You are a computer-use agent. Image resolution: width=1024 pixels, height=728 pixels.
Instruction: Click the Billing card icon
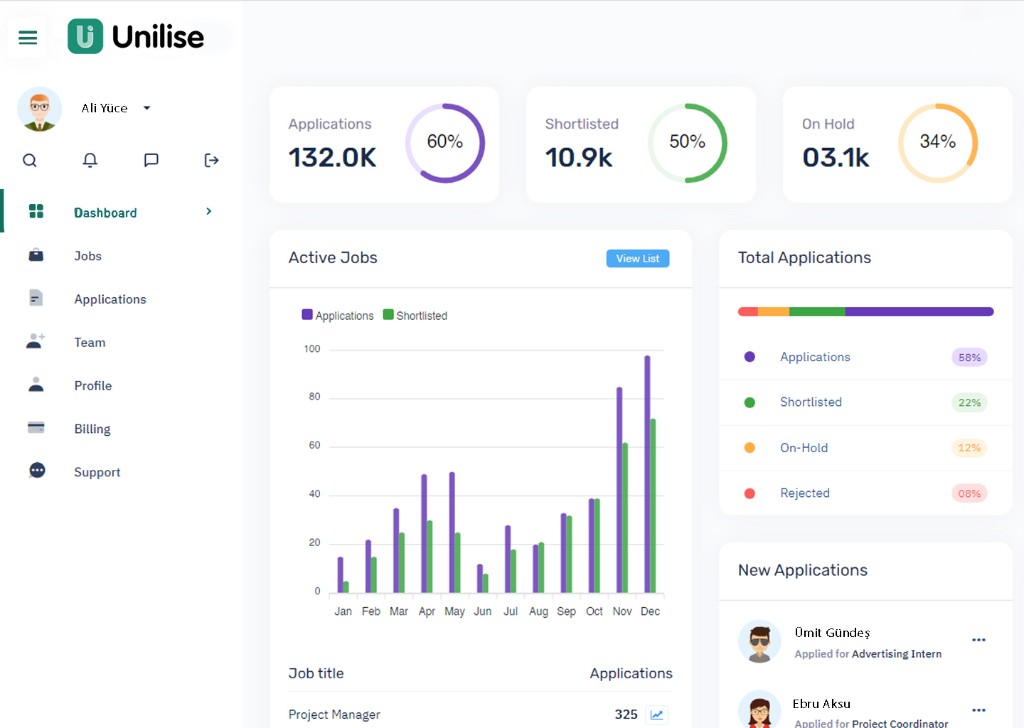coord(36,428)
